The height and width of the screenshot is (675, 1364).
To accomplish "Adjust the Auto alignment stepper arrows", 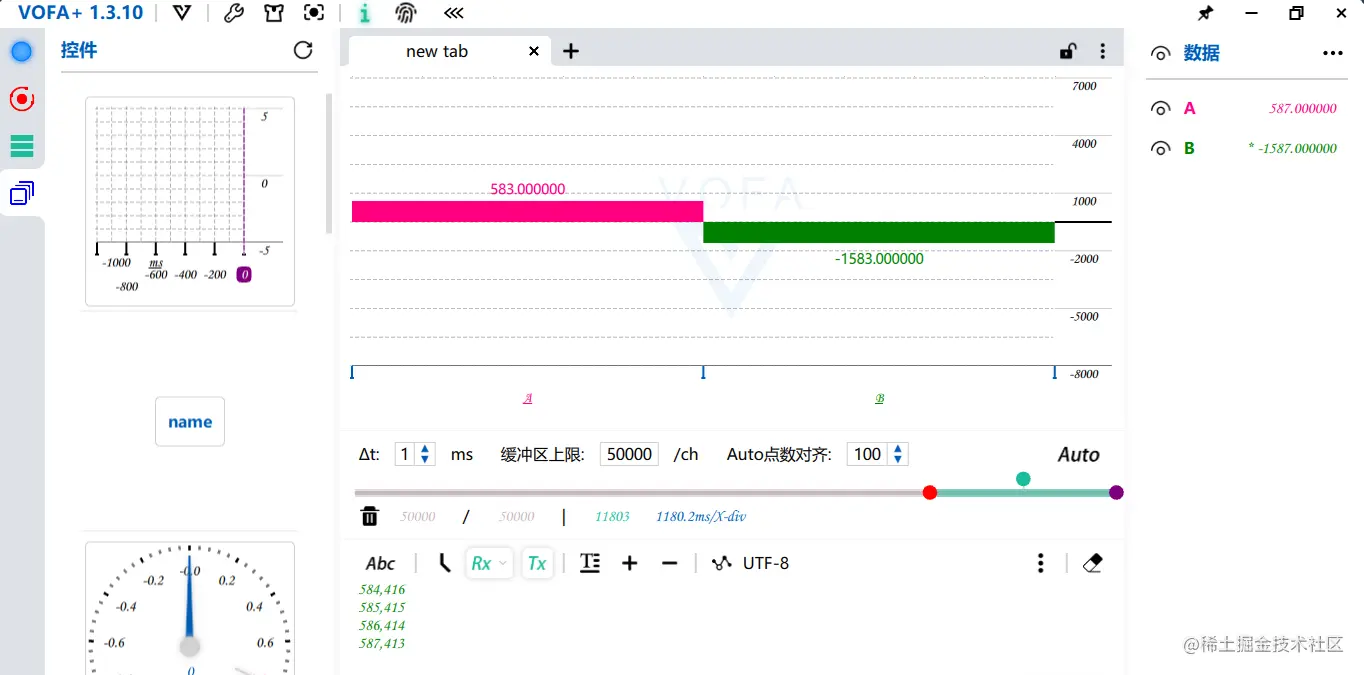I will (x=898, y=454).
